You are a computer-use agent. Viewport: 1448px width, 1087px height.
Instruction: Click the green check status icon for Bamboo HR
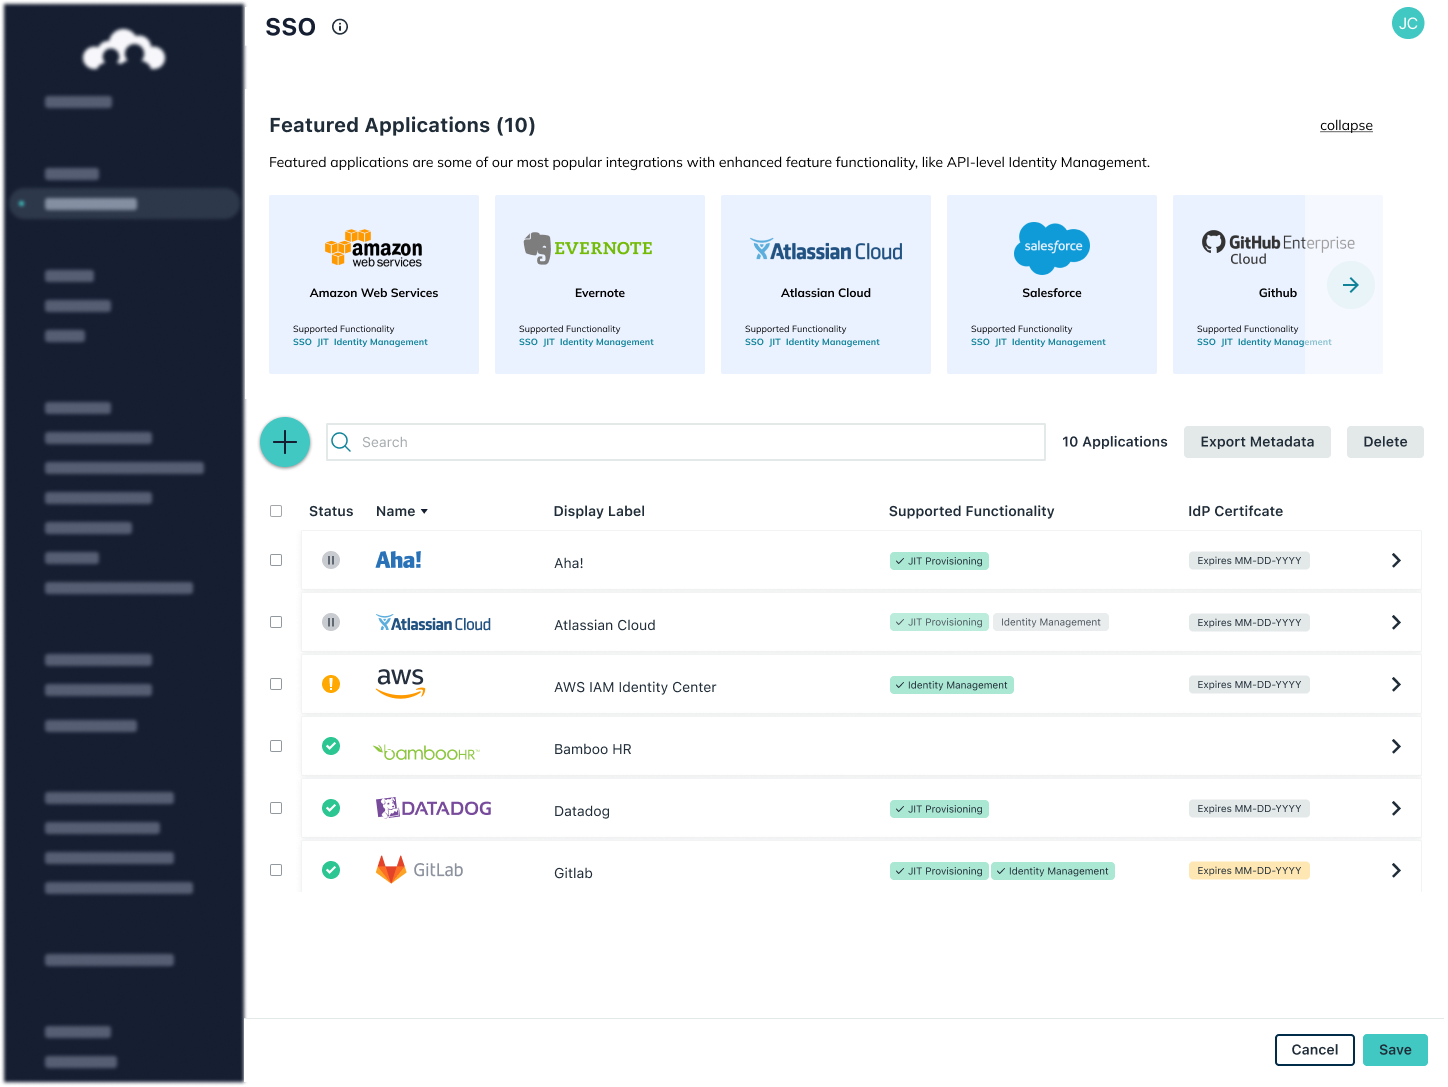(x=331, y=746)
